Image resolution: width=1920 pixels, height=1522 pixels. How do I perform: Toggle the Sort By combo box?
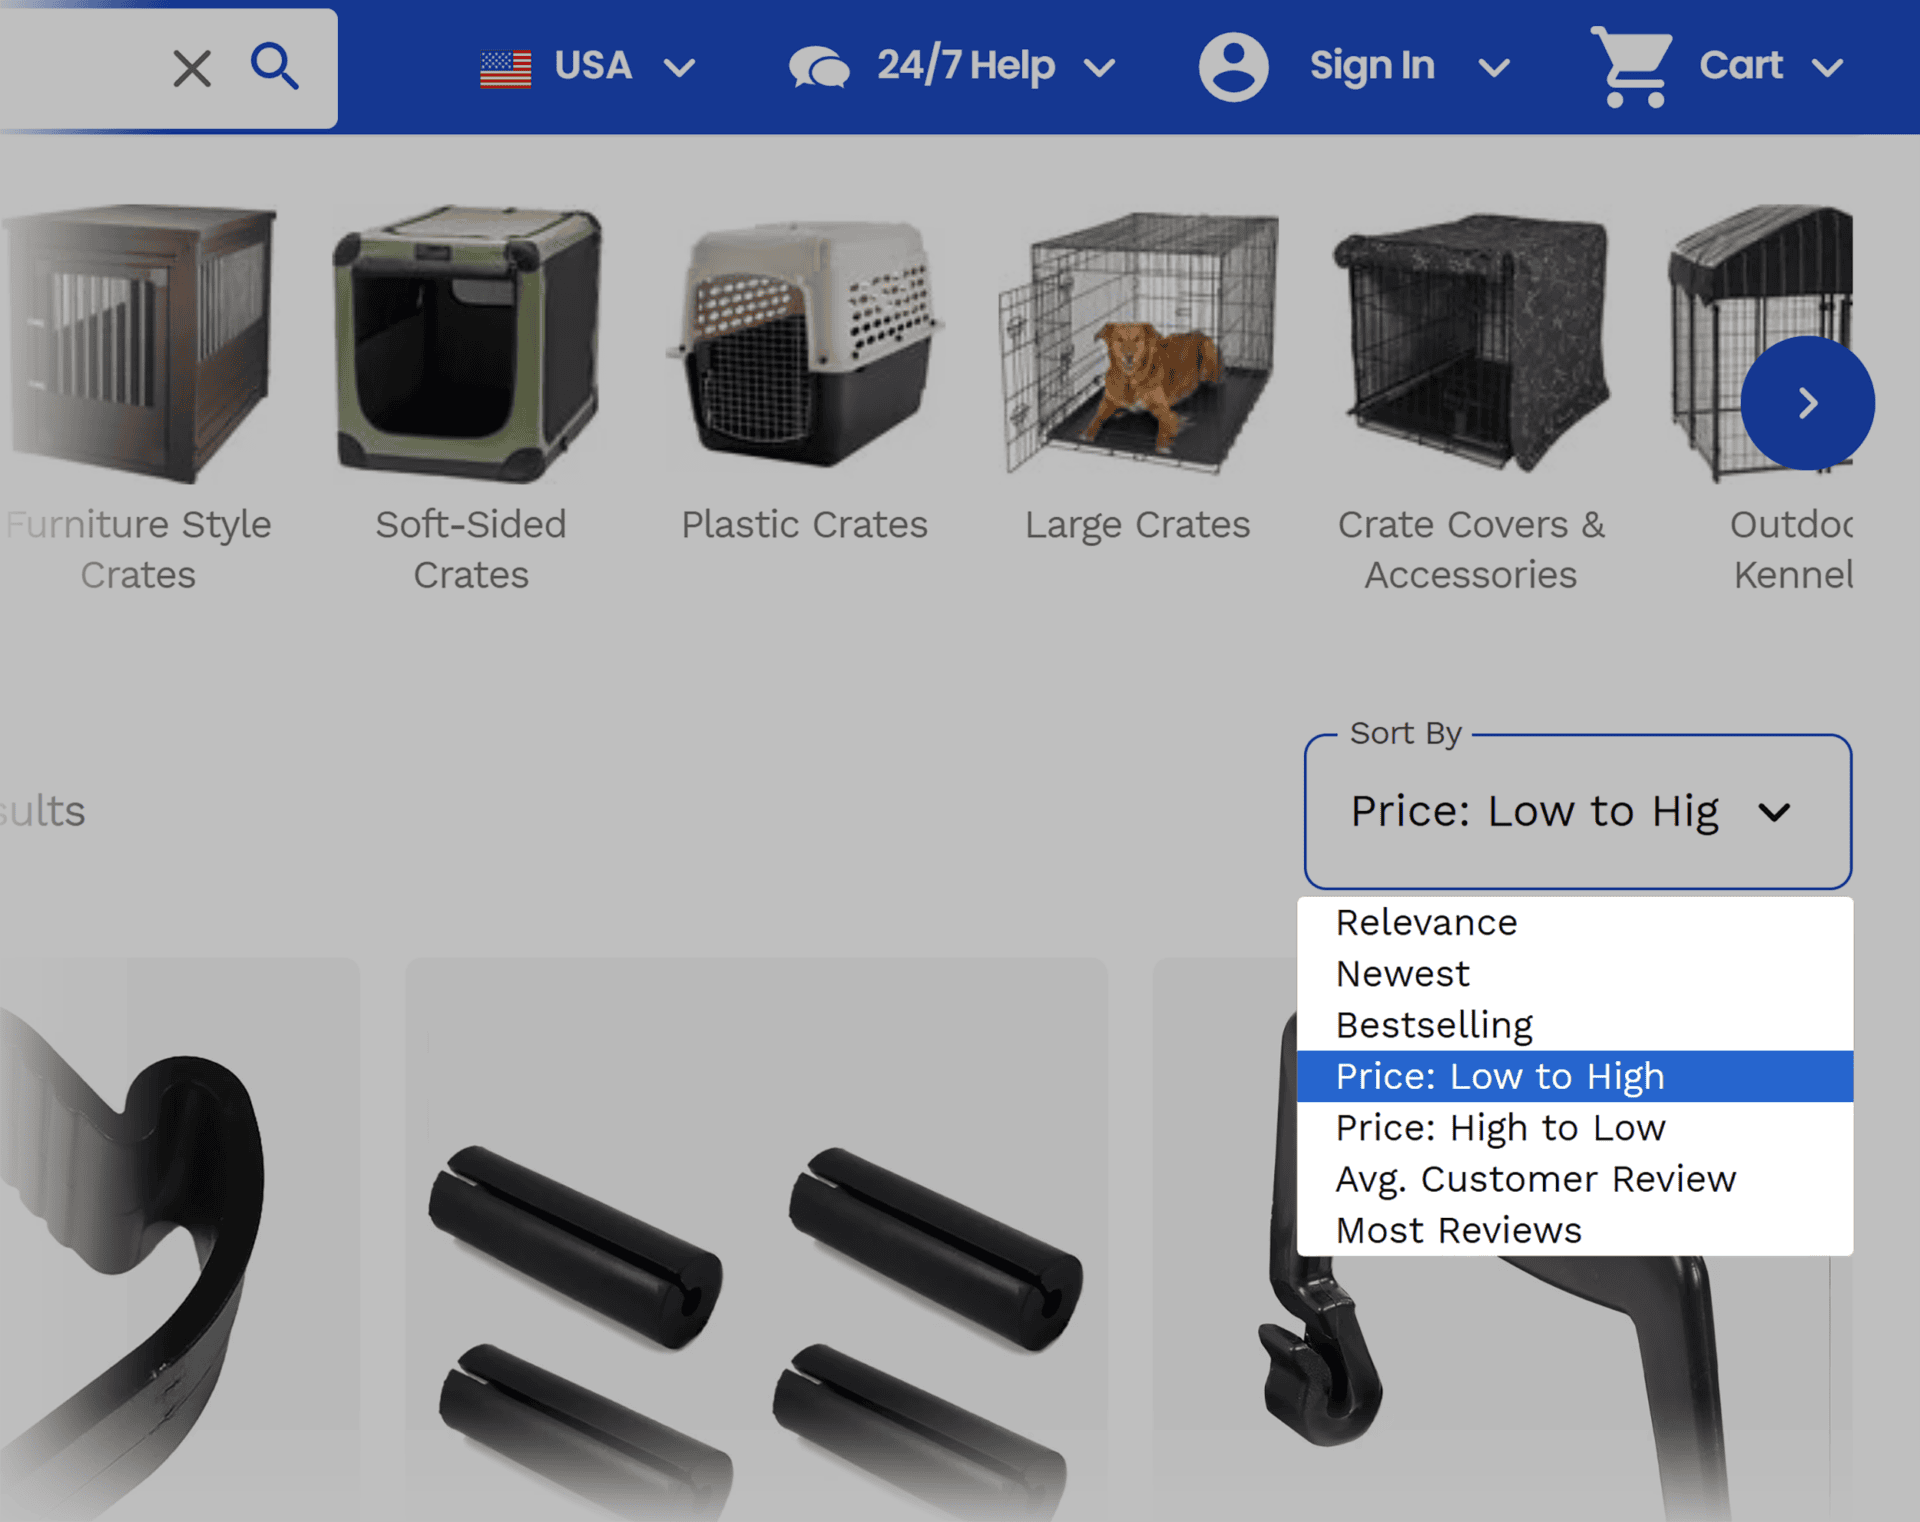tap(1577, 811)
